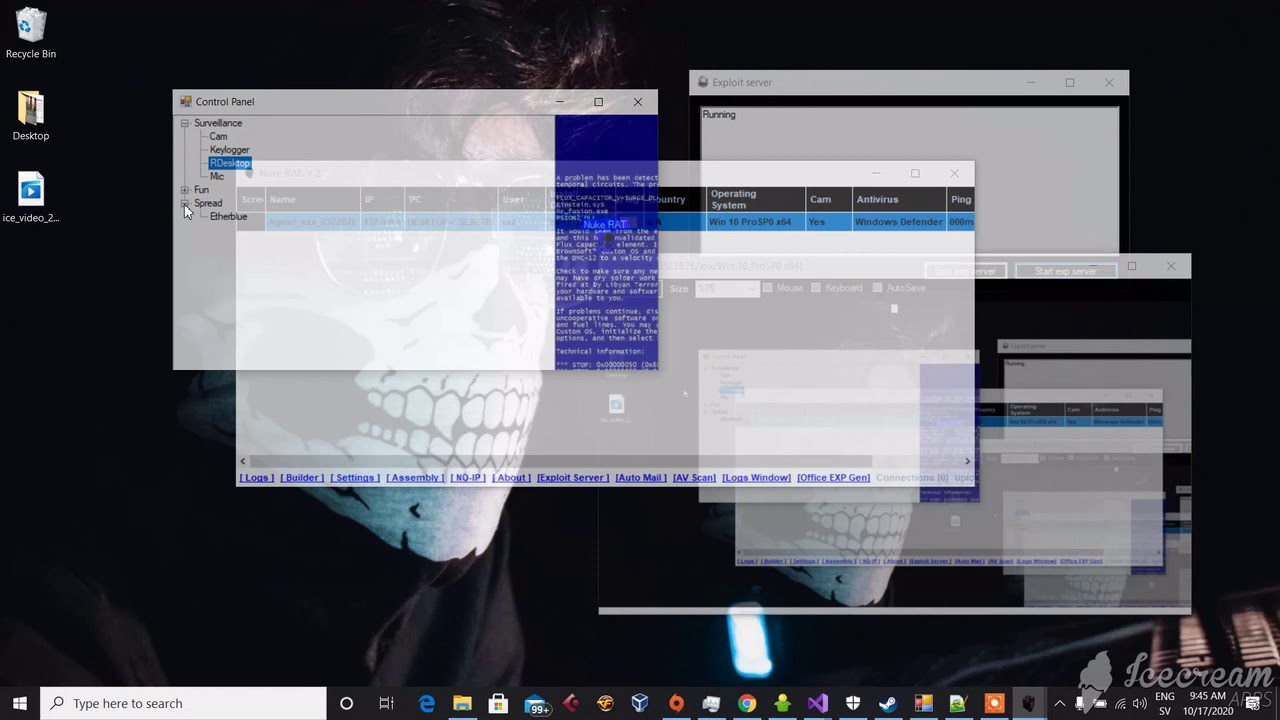Enable the Mouse checkbox
The width and height of the screenshot is (1280, 720).
[x=768, y=288]
